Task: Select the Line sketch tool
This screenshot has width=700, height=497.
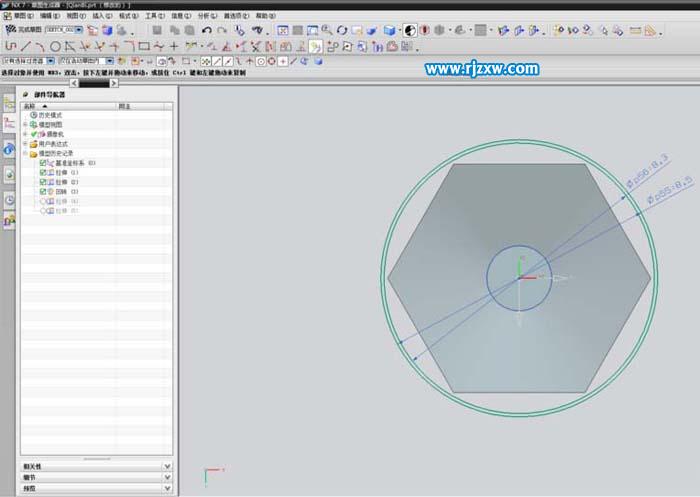Action: tap(26, 46)
